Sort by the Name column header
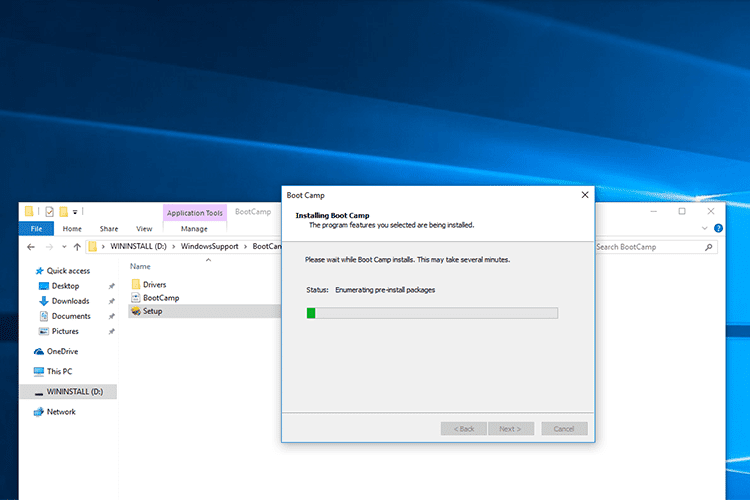The height and width of the screenshot is (500, 750). coord(140,267)
